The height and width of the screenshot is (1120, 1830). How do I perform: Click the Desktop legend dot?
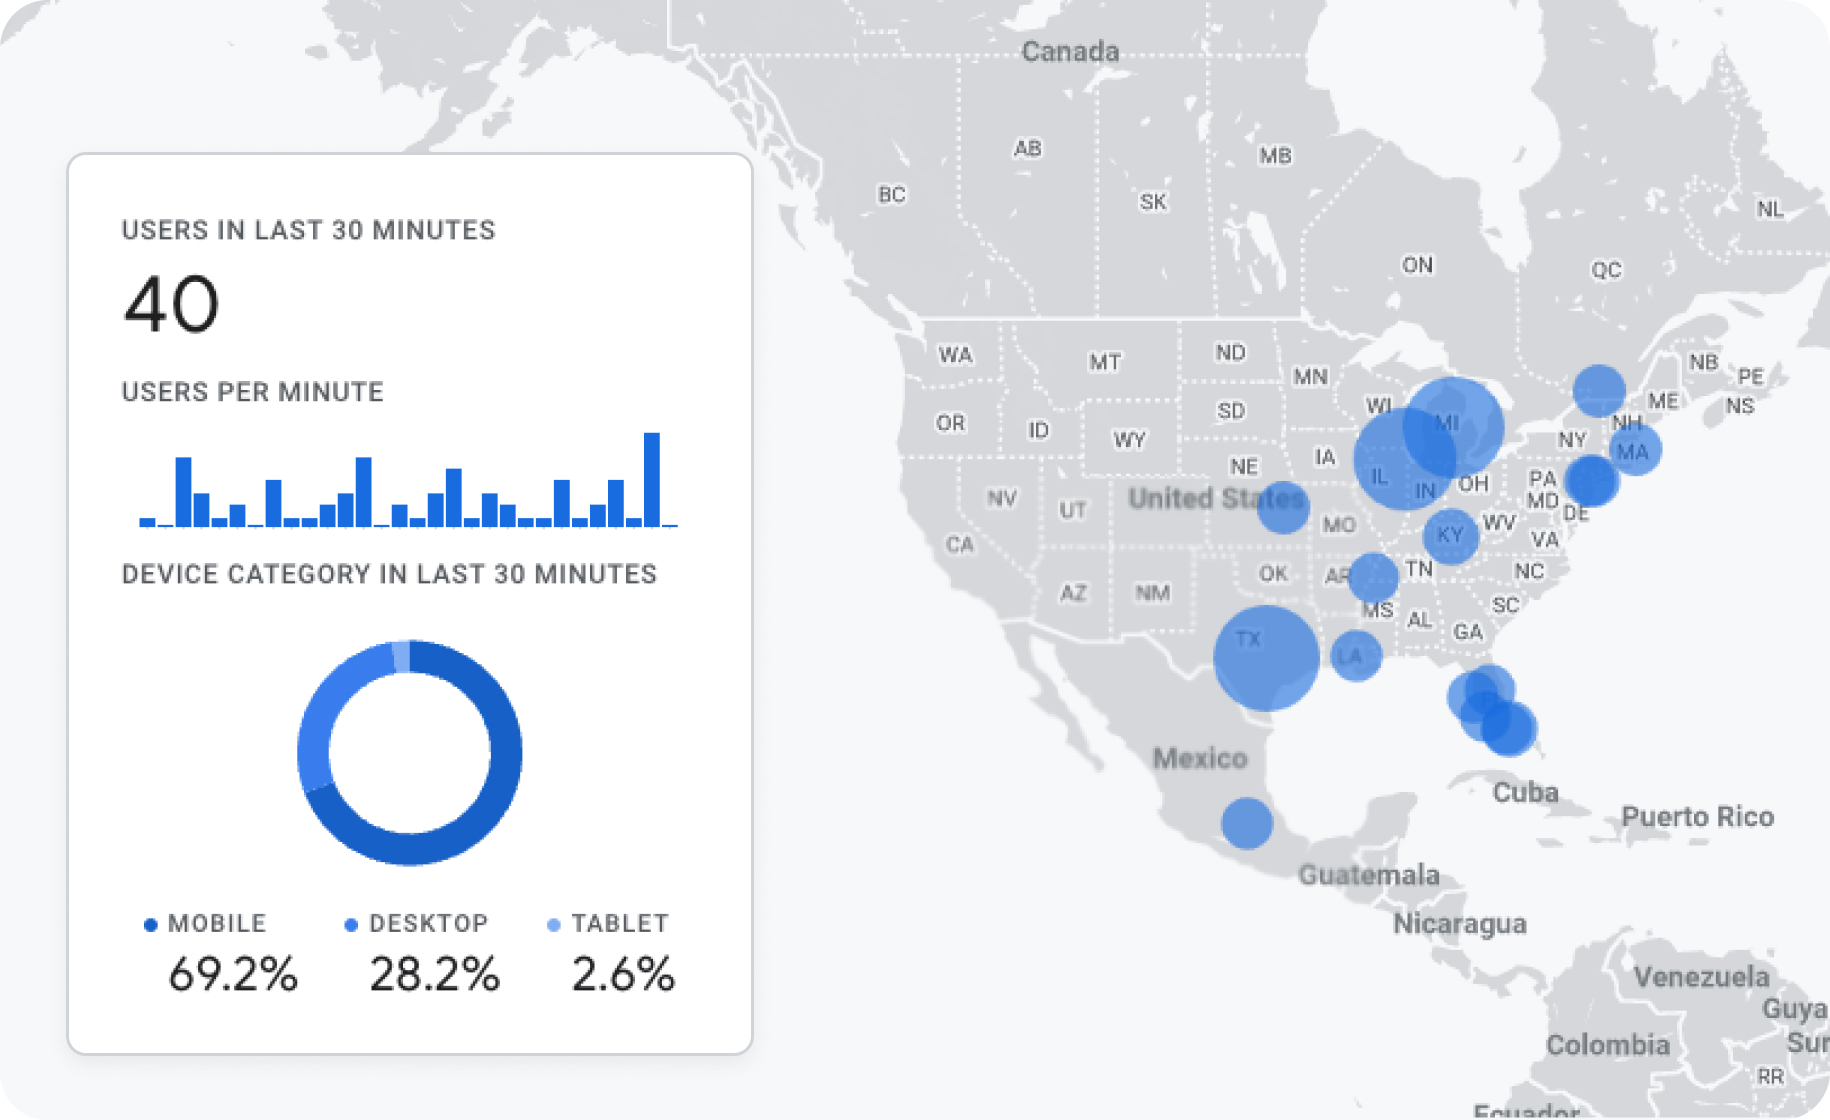click(351, 925)
